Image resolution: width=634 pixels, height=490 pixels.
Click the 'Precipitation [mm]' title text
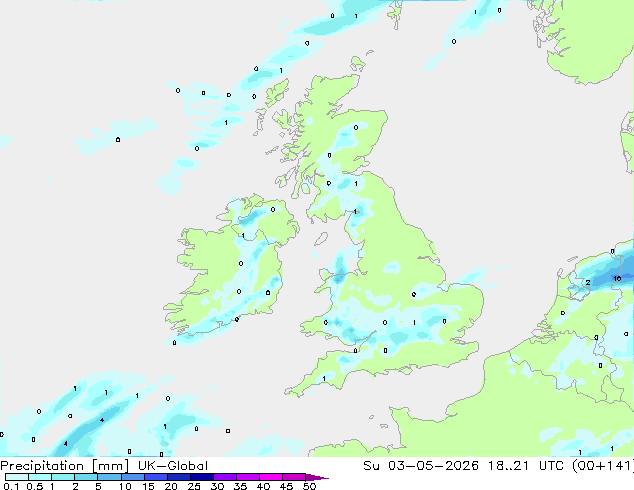[x=64, y=466]
